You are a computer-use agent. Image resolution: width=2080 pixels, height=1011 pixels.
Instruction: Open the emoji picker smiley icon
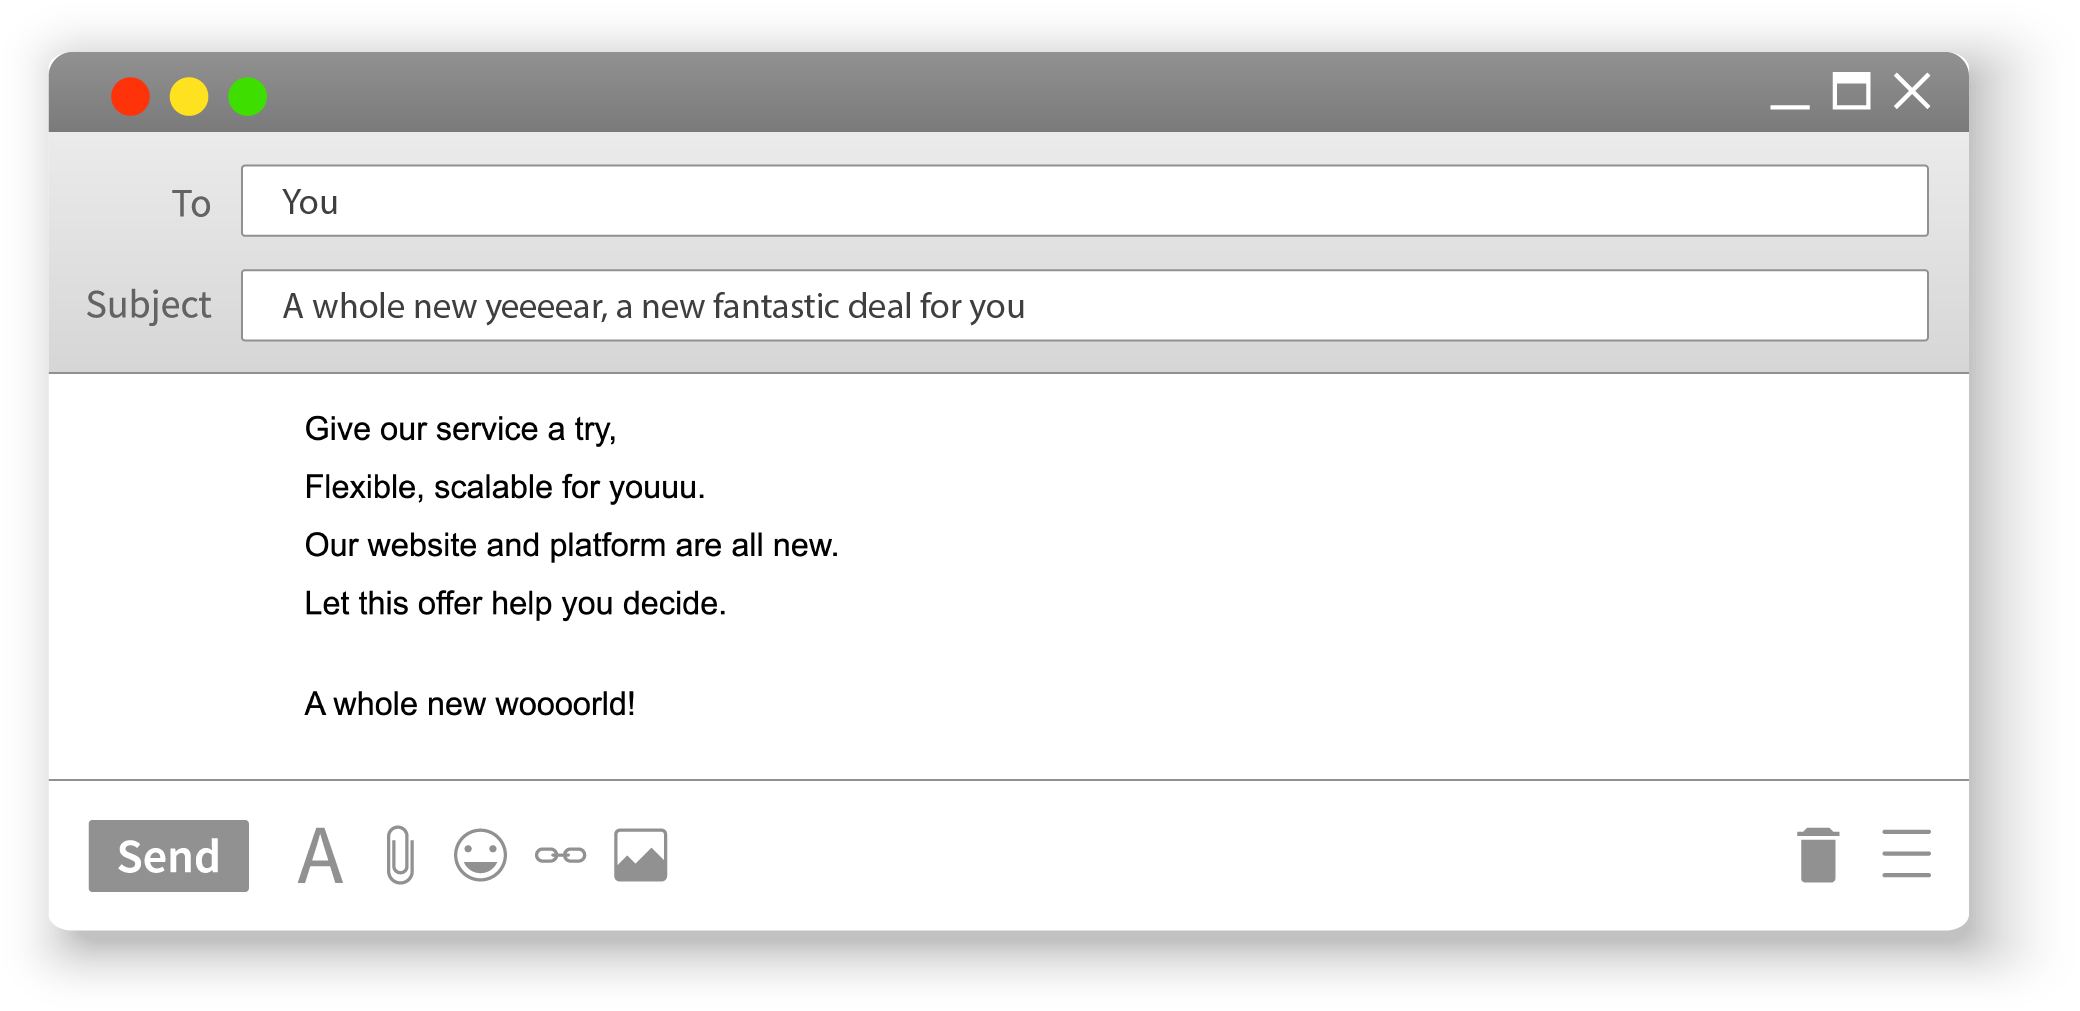pyautogui.click(x=480, y=855)
